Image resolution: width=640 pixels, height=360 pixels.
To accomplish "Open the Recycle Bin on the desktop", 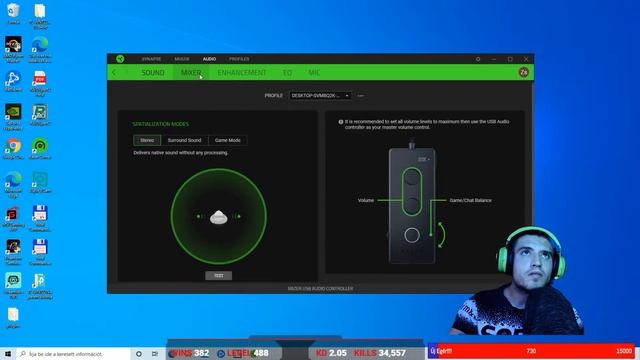I will pos(13,12).
